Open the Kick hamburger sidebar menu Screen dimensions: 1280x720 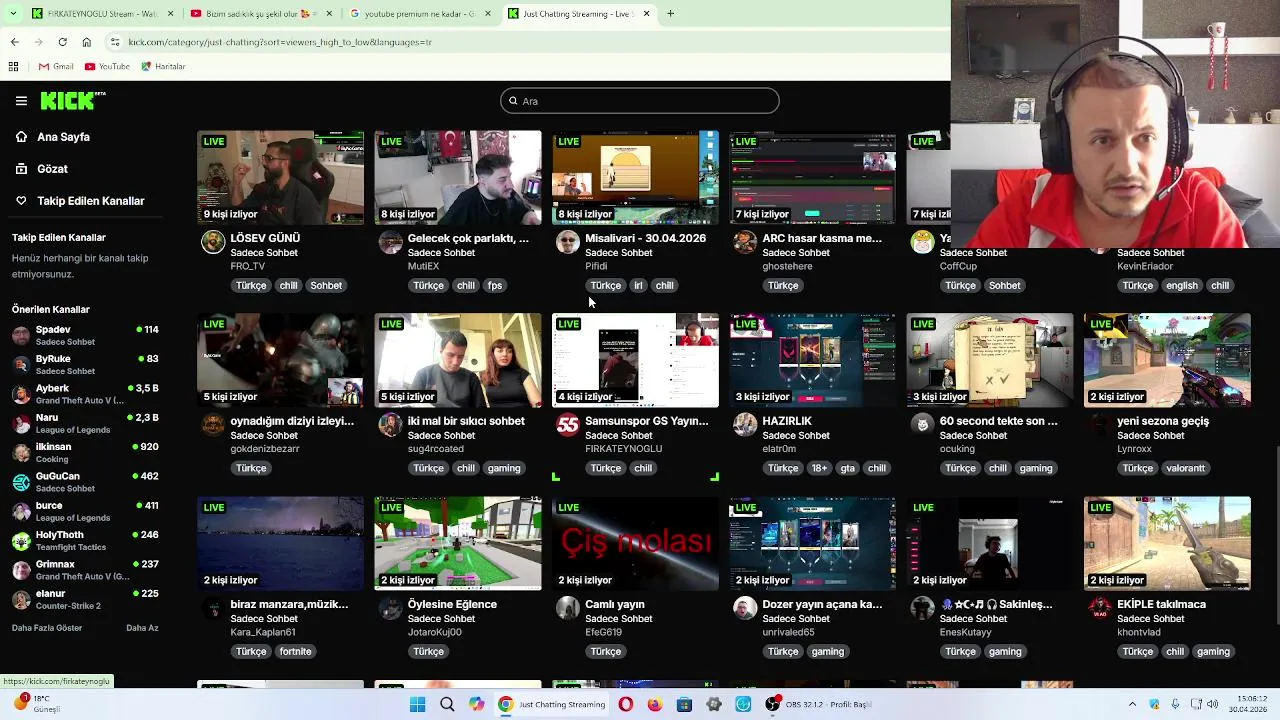pos(21,101)
